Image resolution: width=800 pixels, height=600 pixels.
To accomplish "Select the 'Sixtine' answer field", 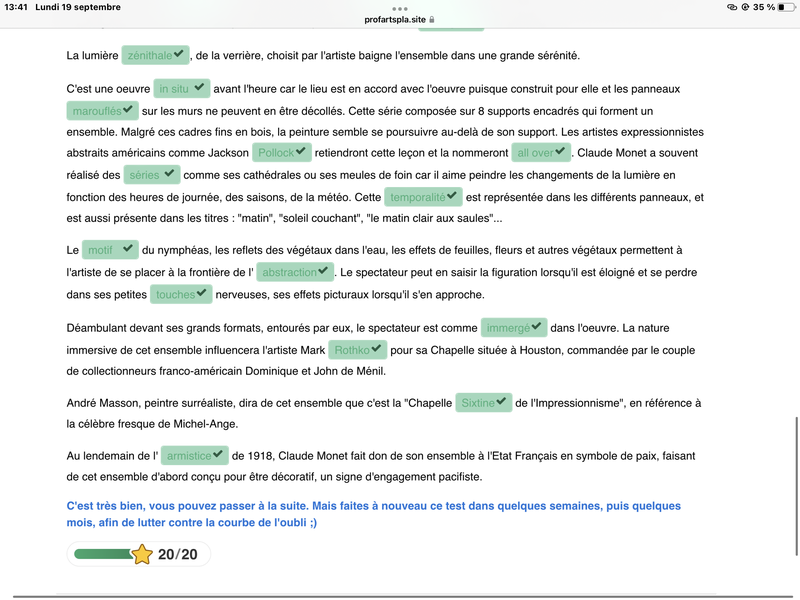I will pyautogui.click(x=484, y=403).
